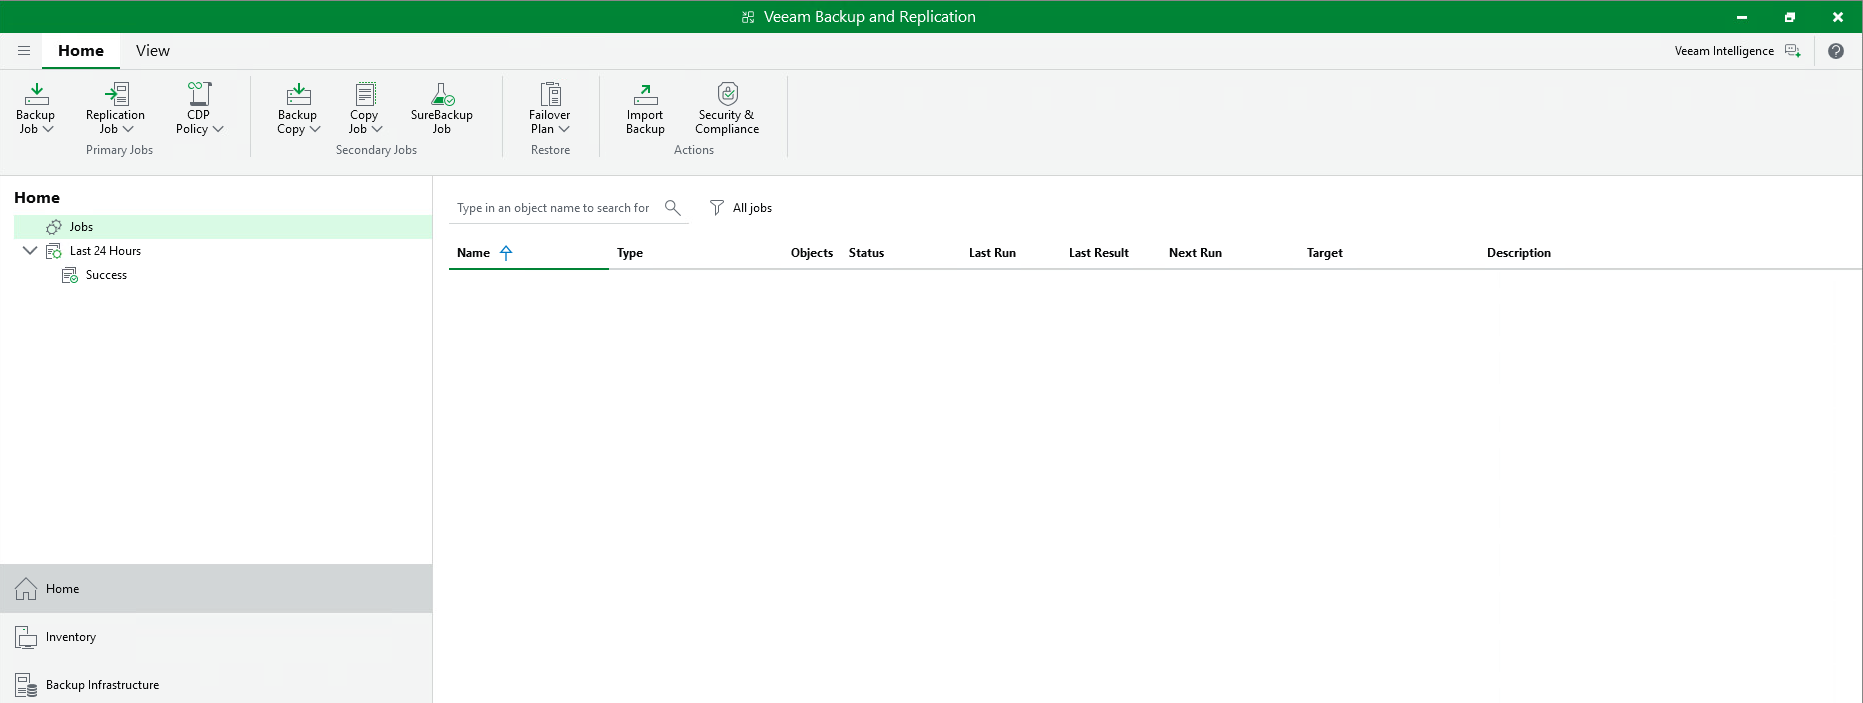The width and height of the screenshot is (1863, 703).
Task: Open the Veeam Intelligence chat icon
Action: click(1792, 51)
